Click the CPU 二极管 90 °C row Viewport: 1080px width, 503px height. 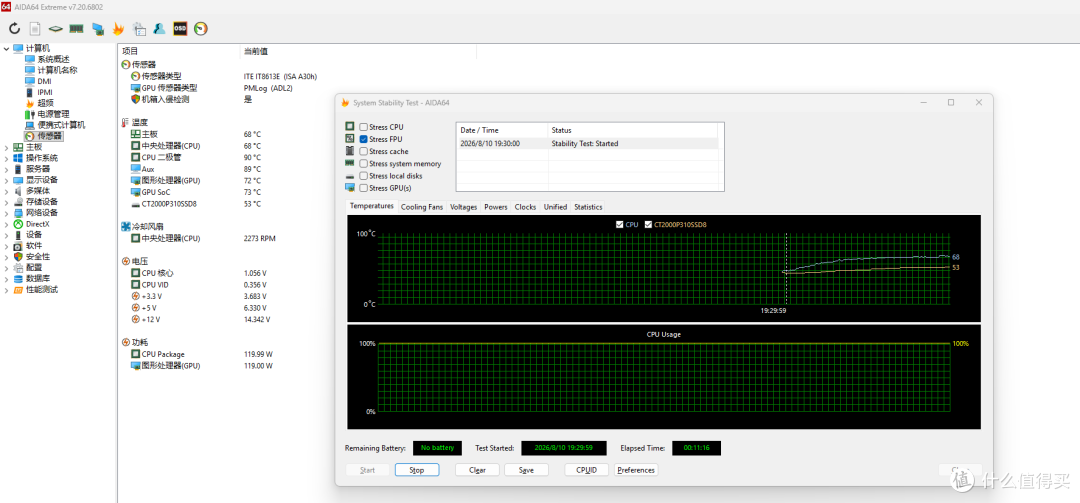pos(196,157)
